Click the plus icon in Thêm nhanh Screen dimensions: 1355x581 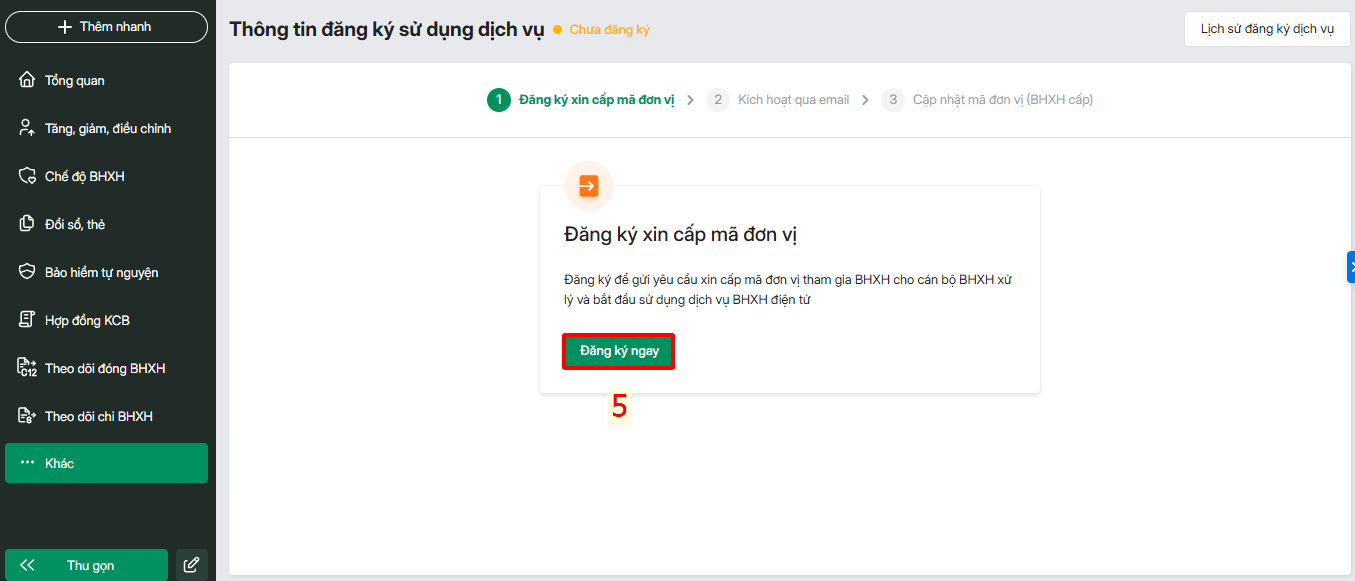click(x=65, y=27)
